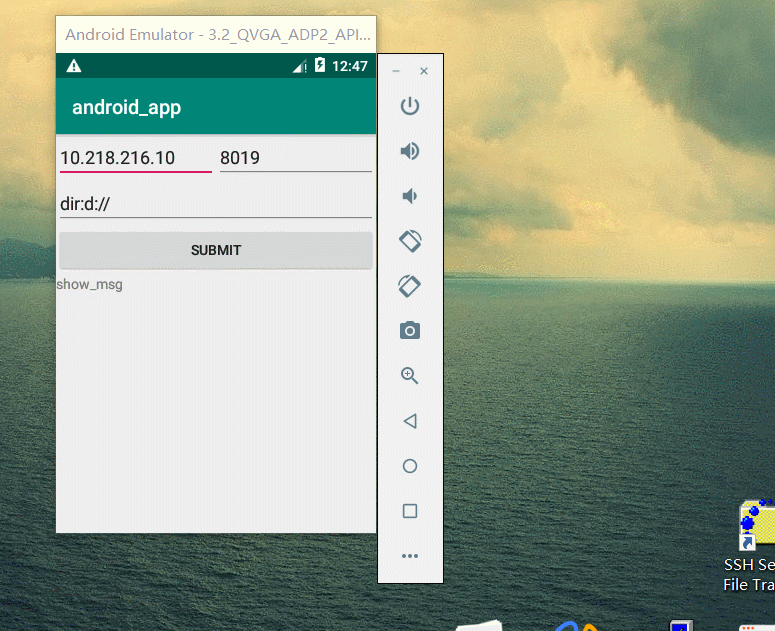Open the SSH Secure File Transfer shortcut
Image resolution: width=775 pixels, height=631 pixels.
pos(751,546)
